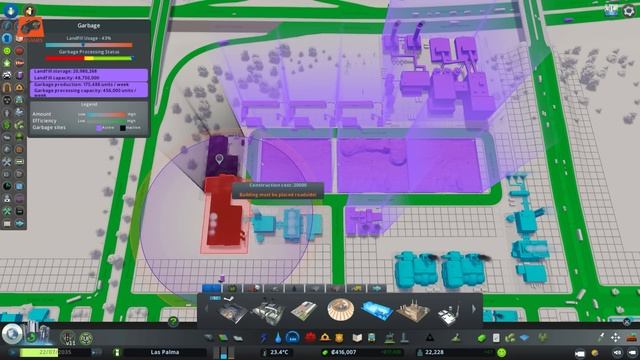Screen dimensions: 640x360
Task: Click the purple Active legend swatch
Action: [99, 128]
